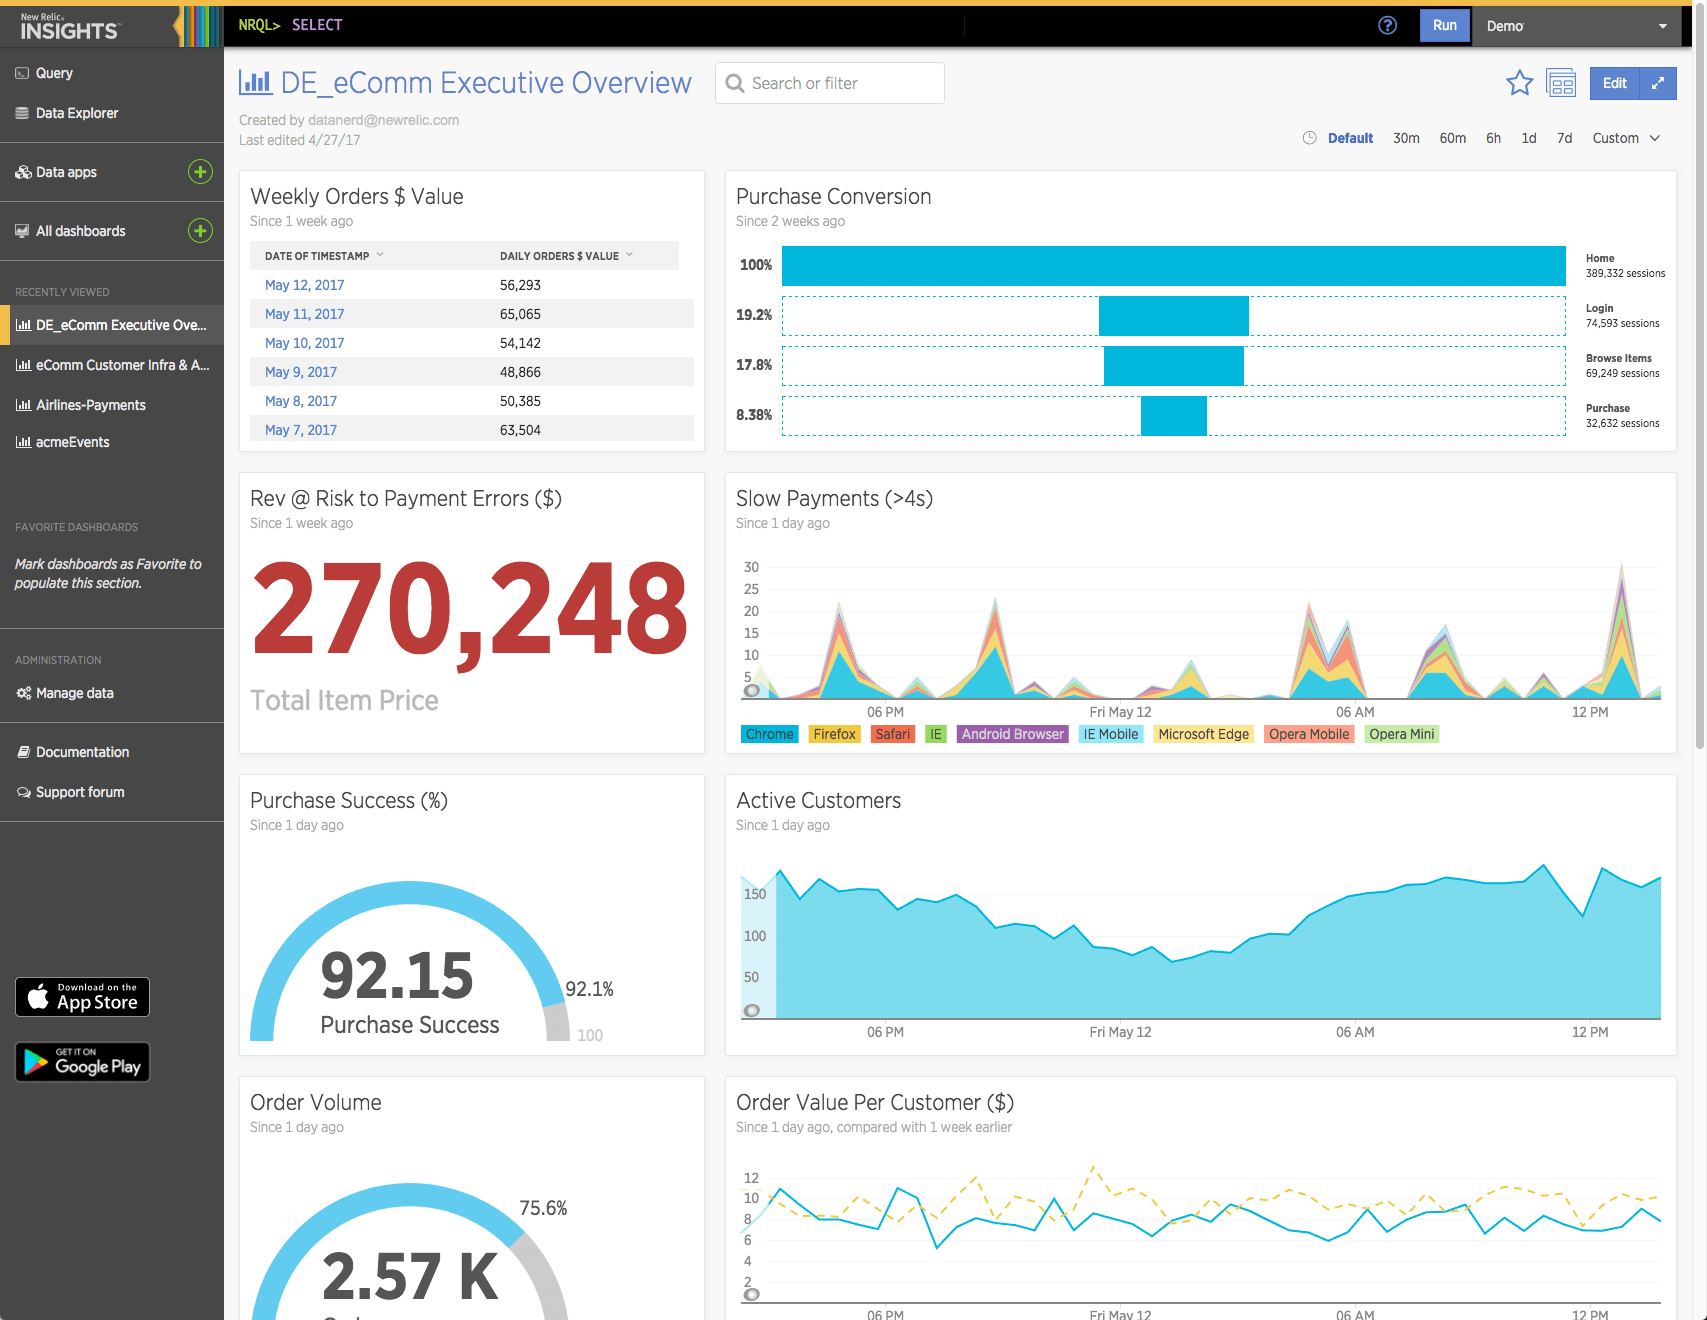Image resolution: width=1707 pixels, height=1320 pixels.
Task: Click the Run button
Action: coord(1444,25)
